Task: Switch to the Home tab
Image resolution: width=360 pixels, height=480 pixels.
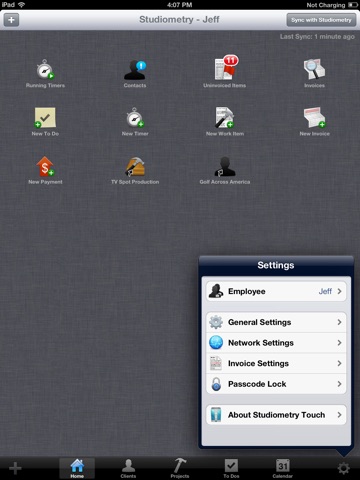Action: click(x=77, y=468)
